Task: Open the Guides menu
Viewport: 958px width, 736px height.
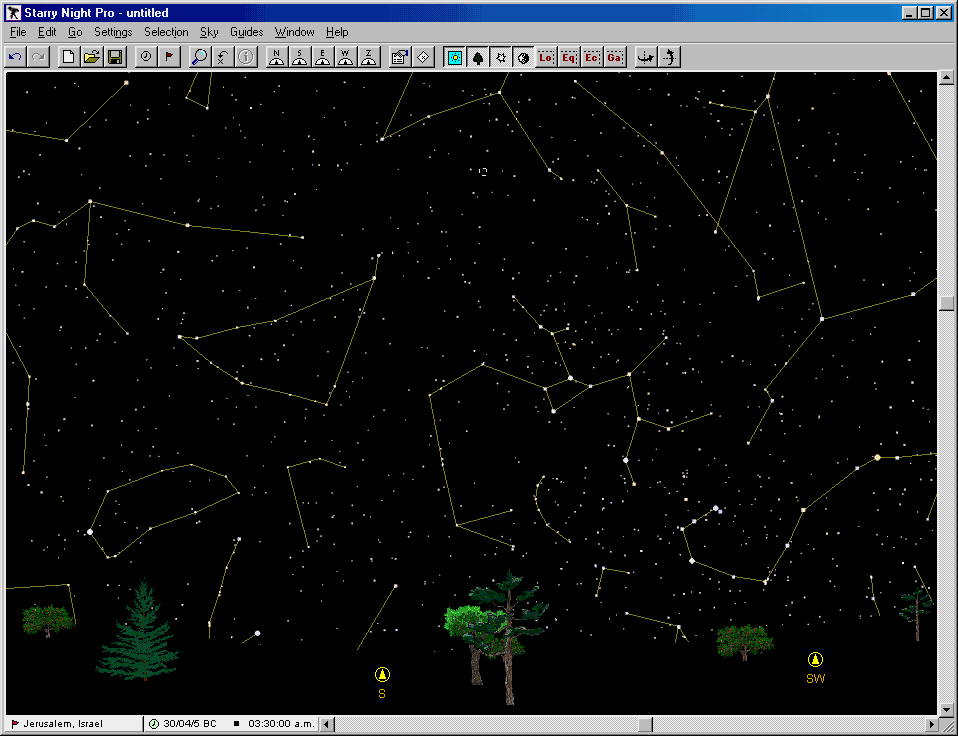Action: point(246,32)
